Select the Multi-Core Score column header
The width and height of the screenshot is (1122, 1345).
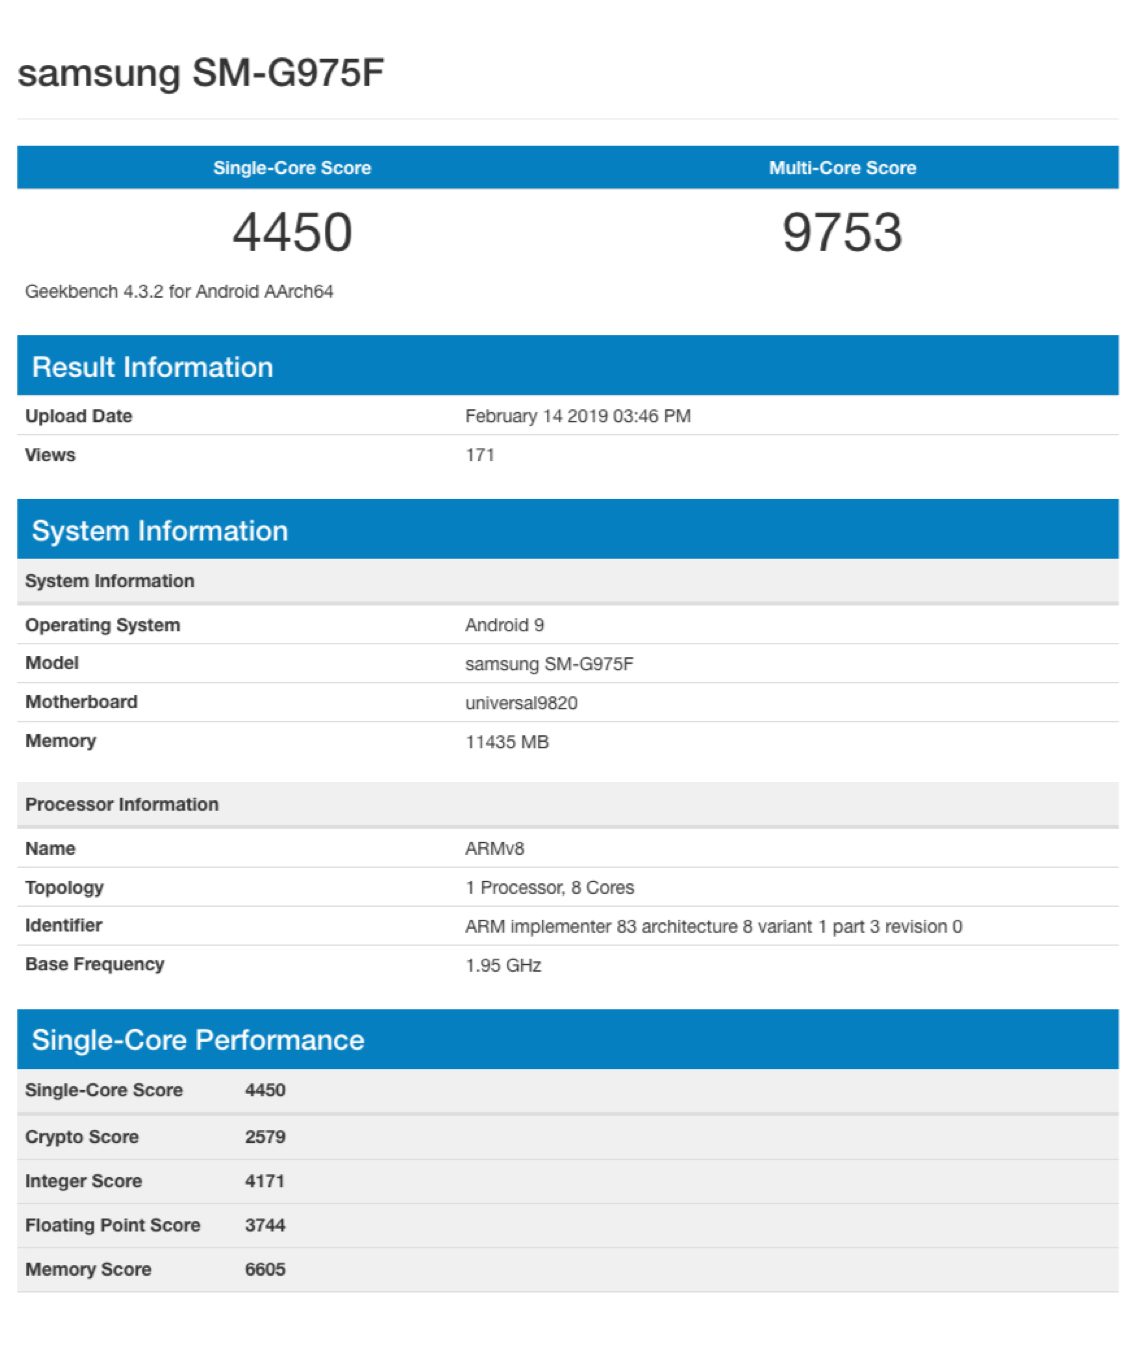coord(841,168)
